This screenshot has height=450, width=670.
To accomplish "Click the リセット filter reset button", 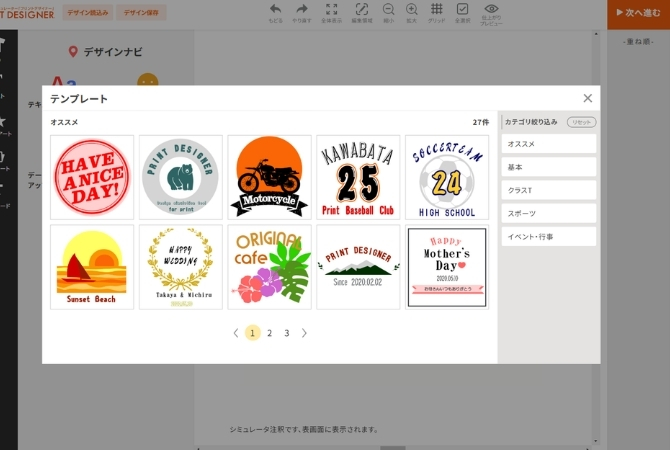I will (x=580, y=122).
